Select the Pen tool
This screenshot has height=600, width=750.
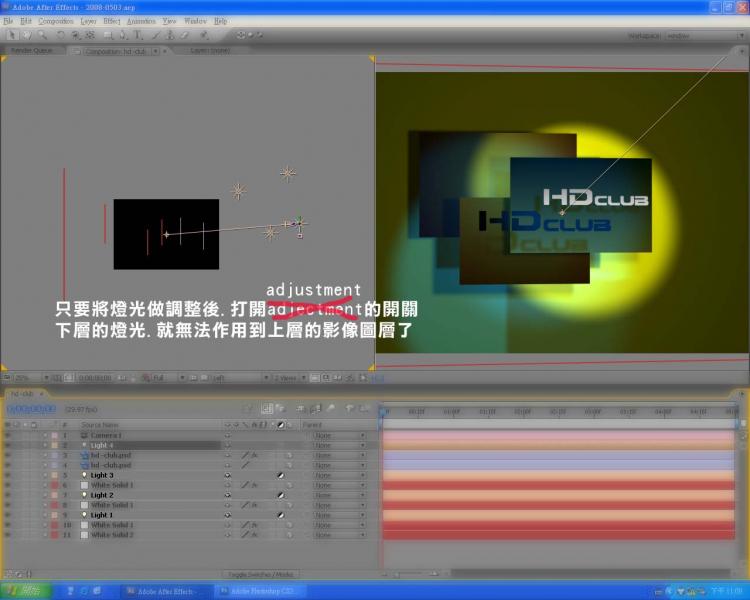tap(123, 34)
